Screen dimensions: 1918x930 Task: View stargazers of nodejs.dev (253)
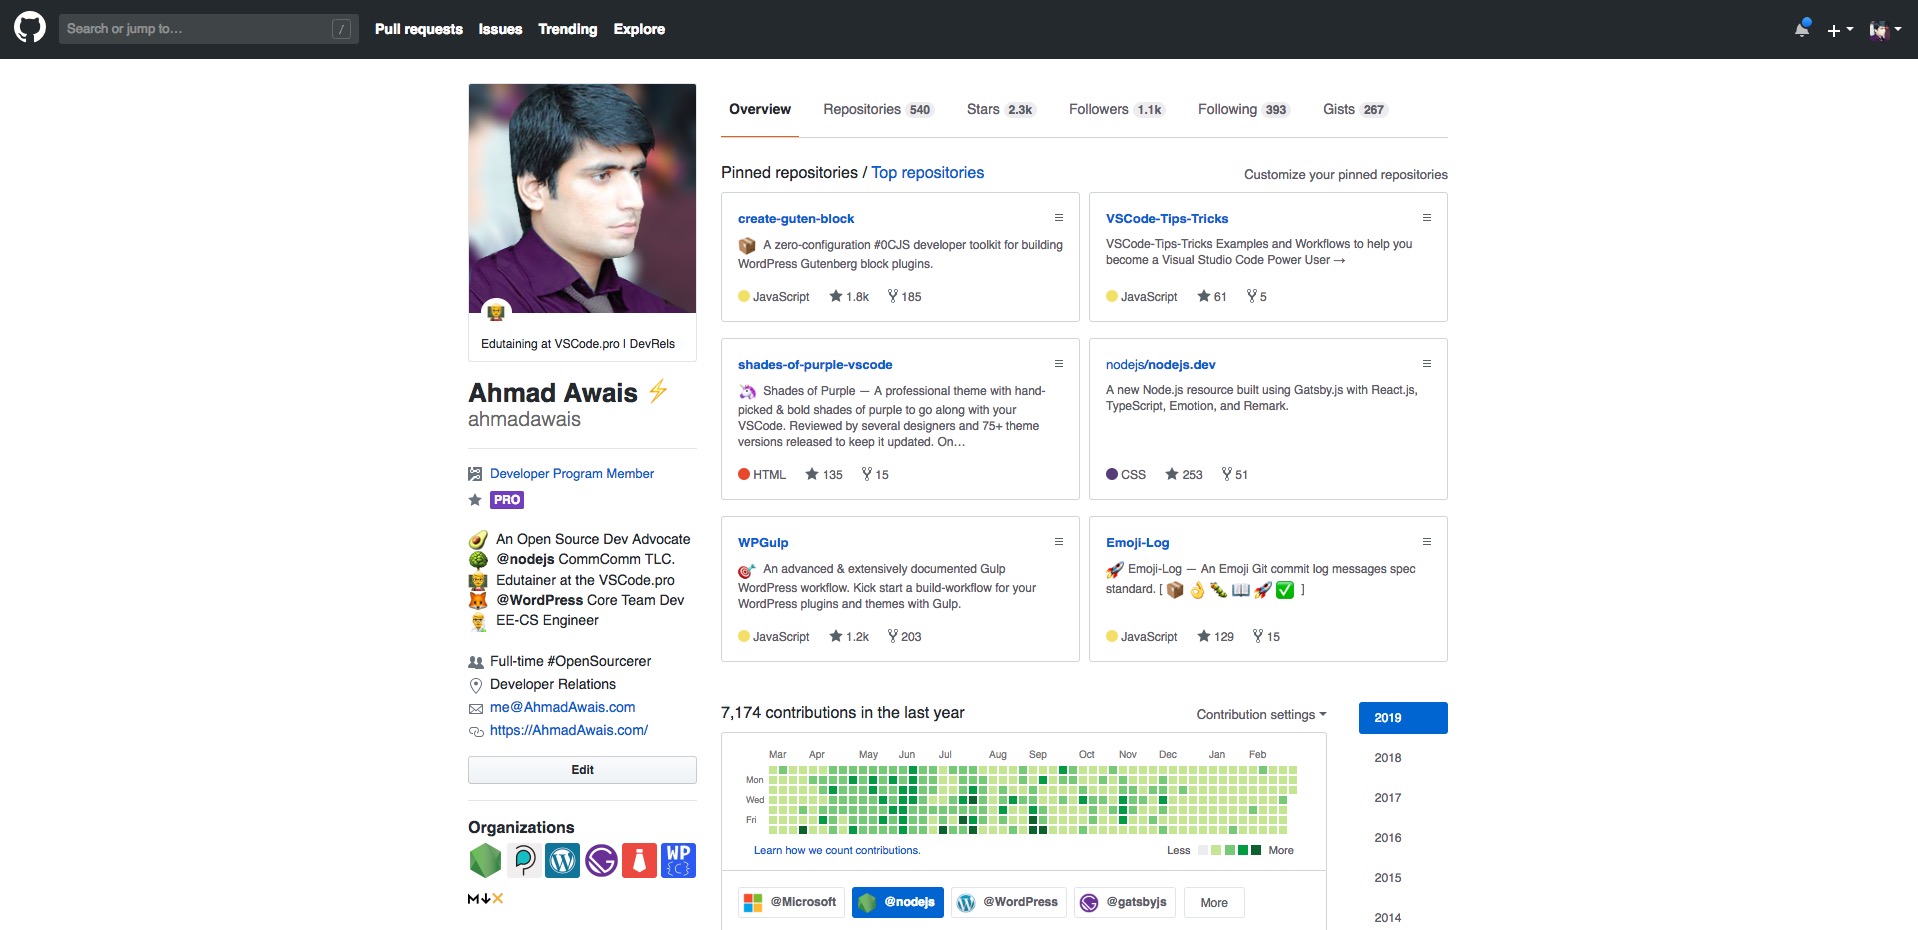[x=1184, y=474]
